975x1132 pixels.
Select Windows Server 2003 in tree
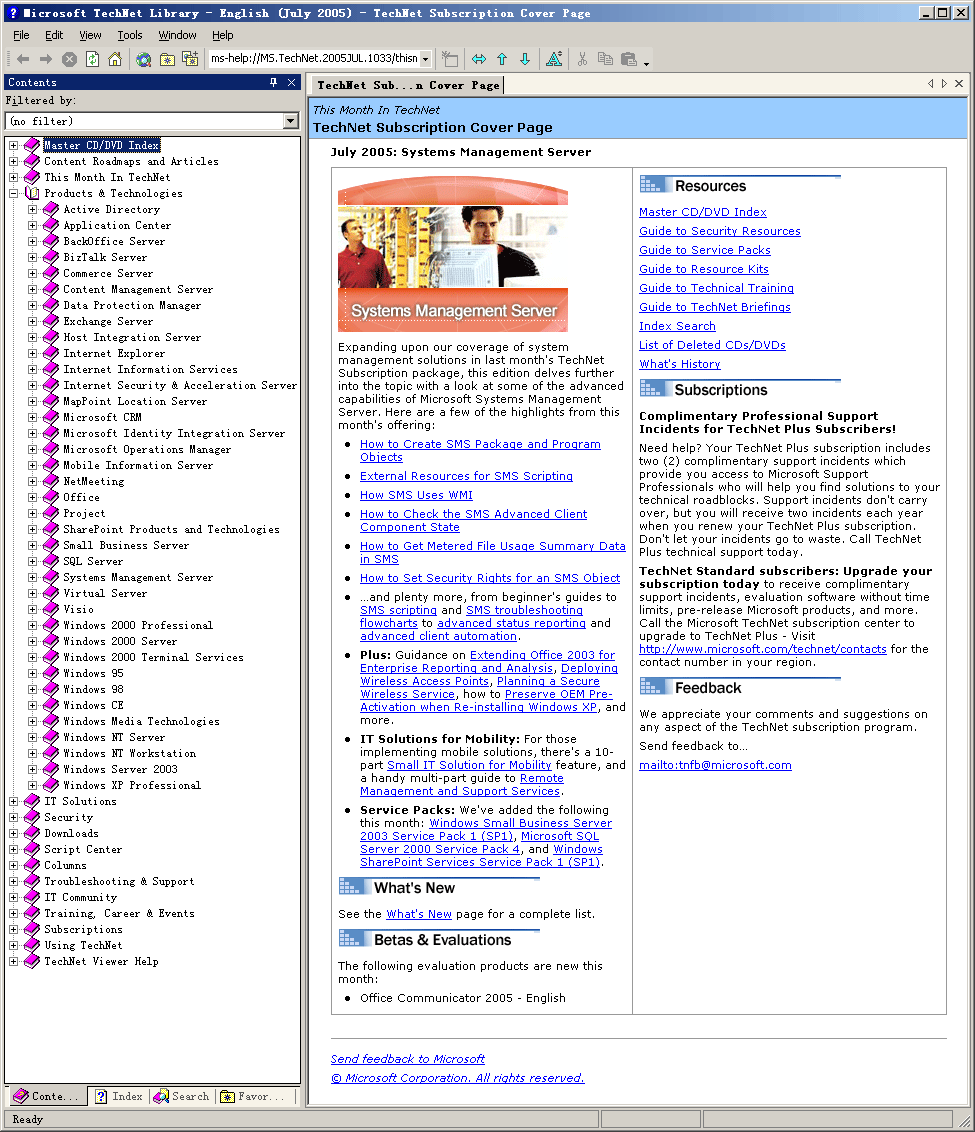121,770
